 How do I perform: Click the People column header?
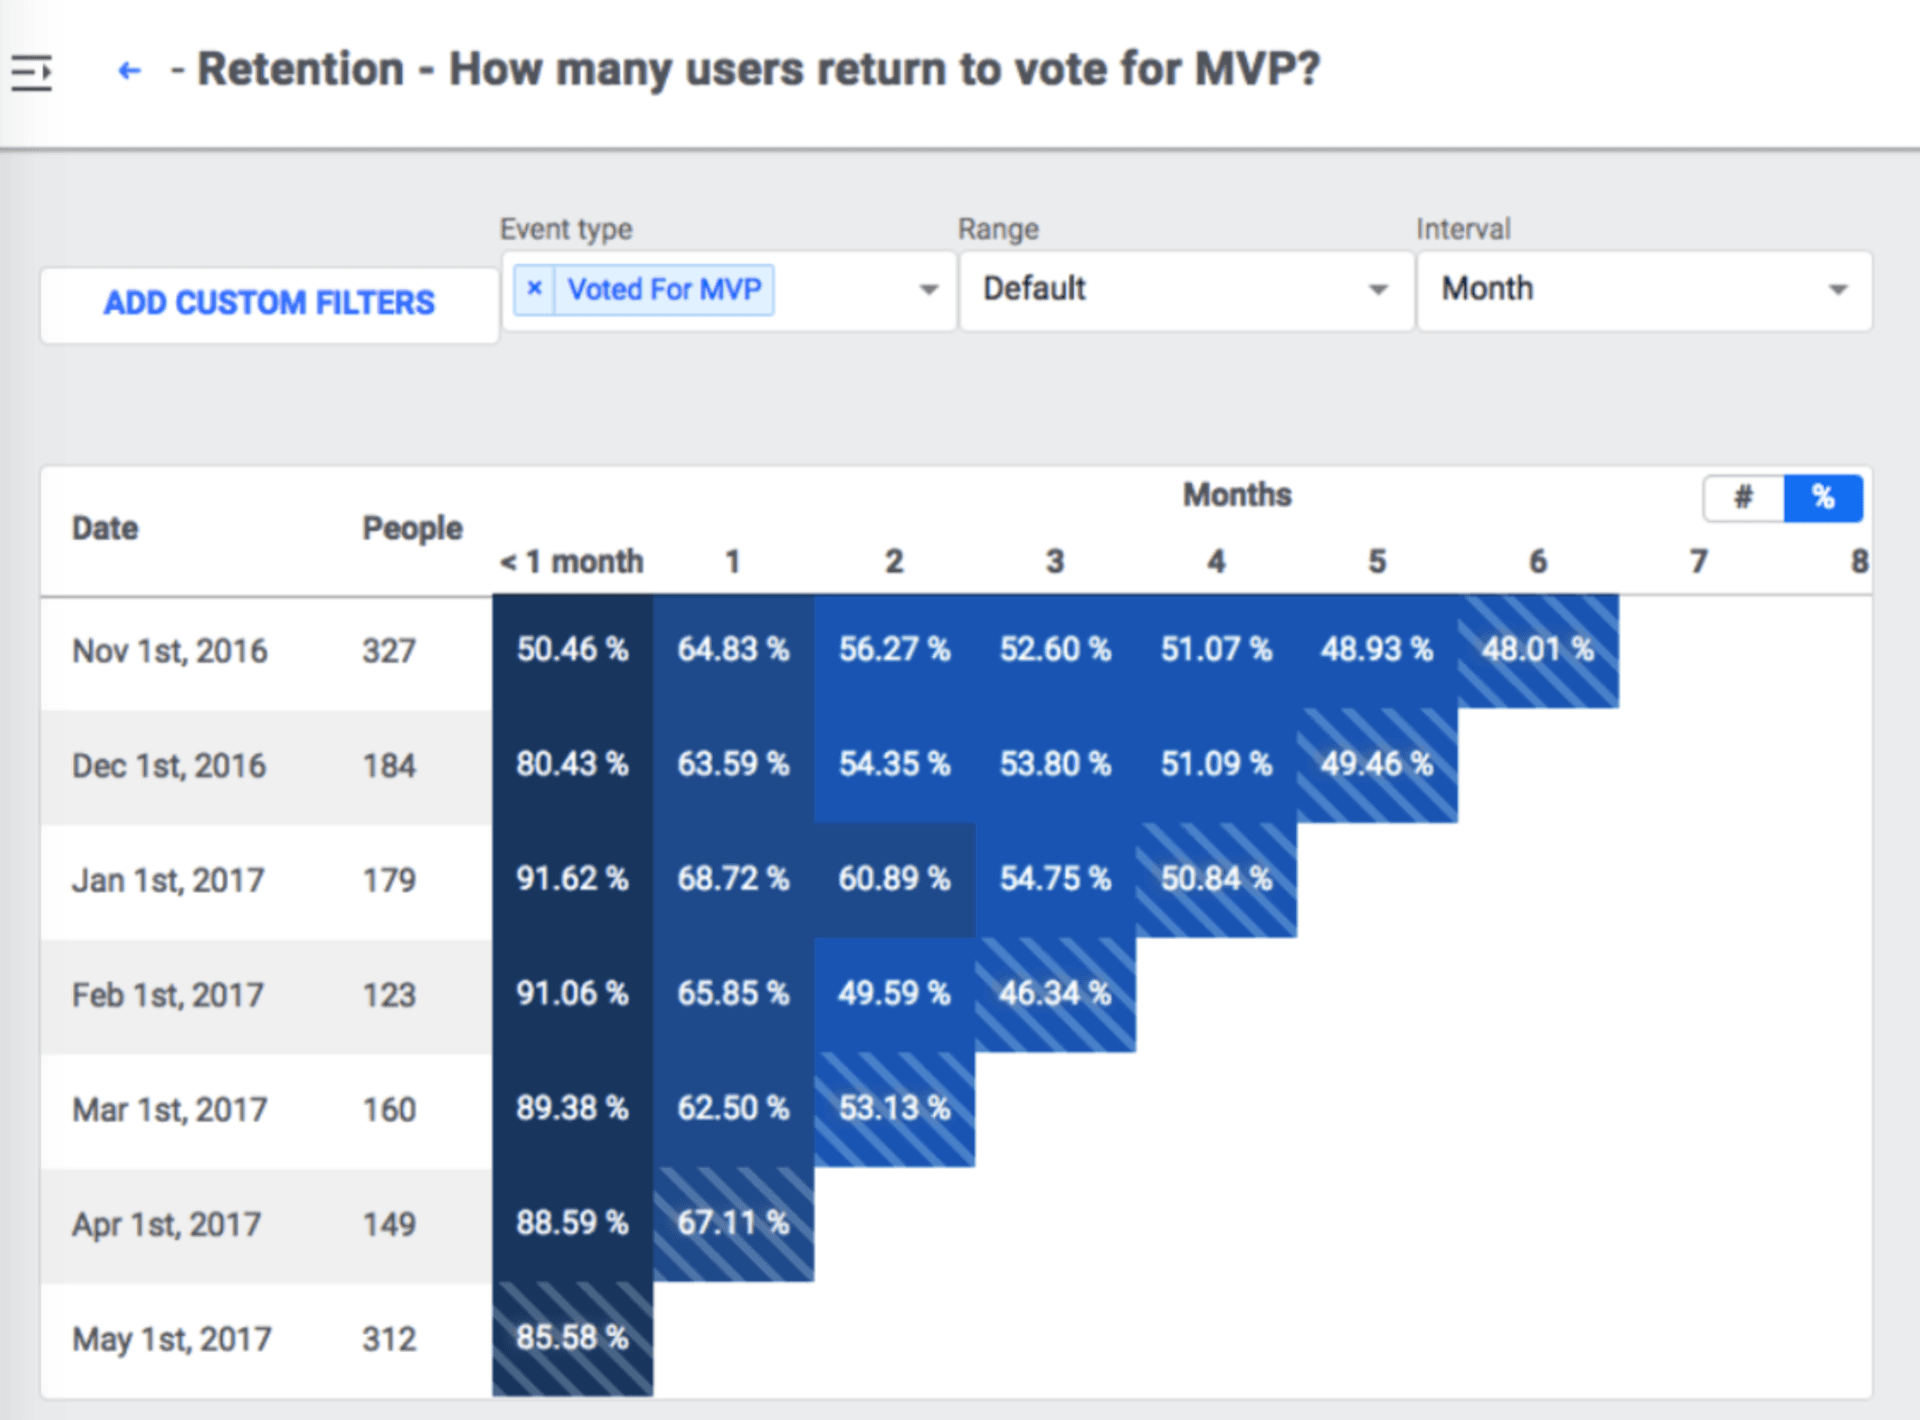pos(412,528)
